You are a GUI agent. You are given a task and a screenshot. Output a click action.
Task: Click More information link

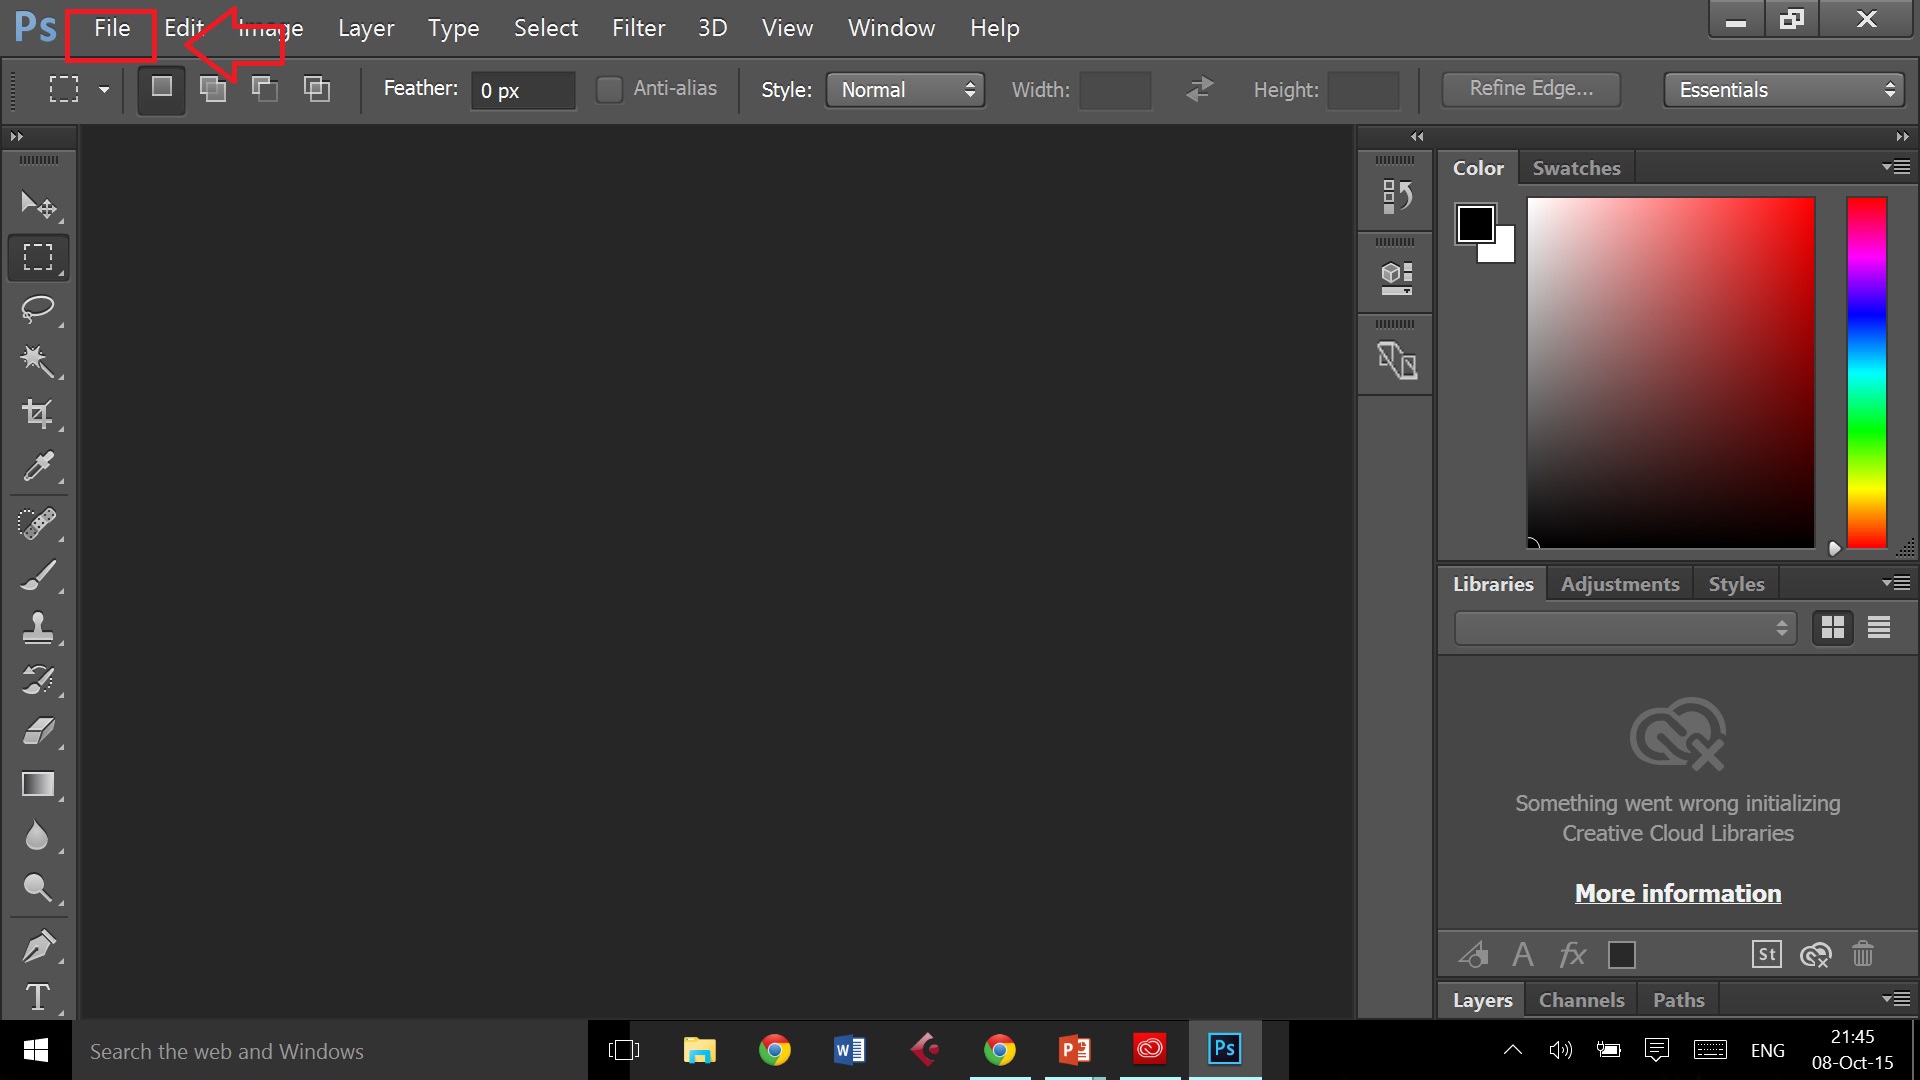pos(1677,893)
